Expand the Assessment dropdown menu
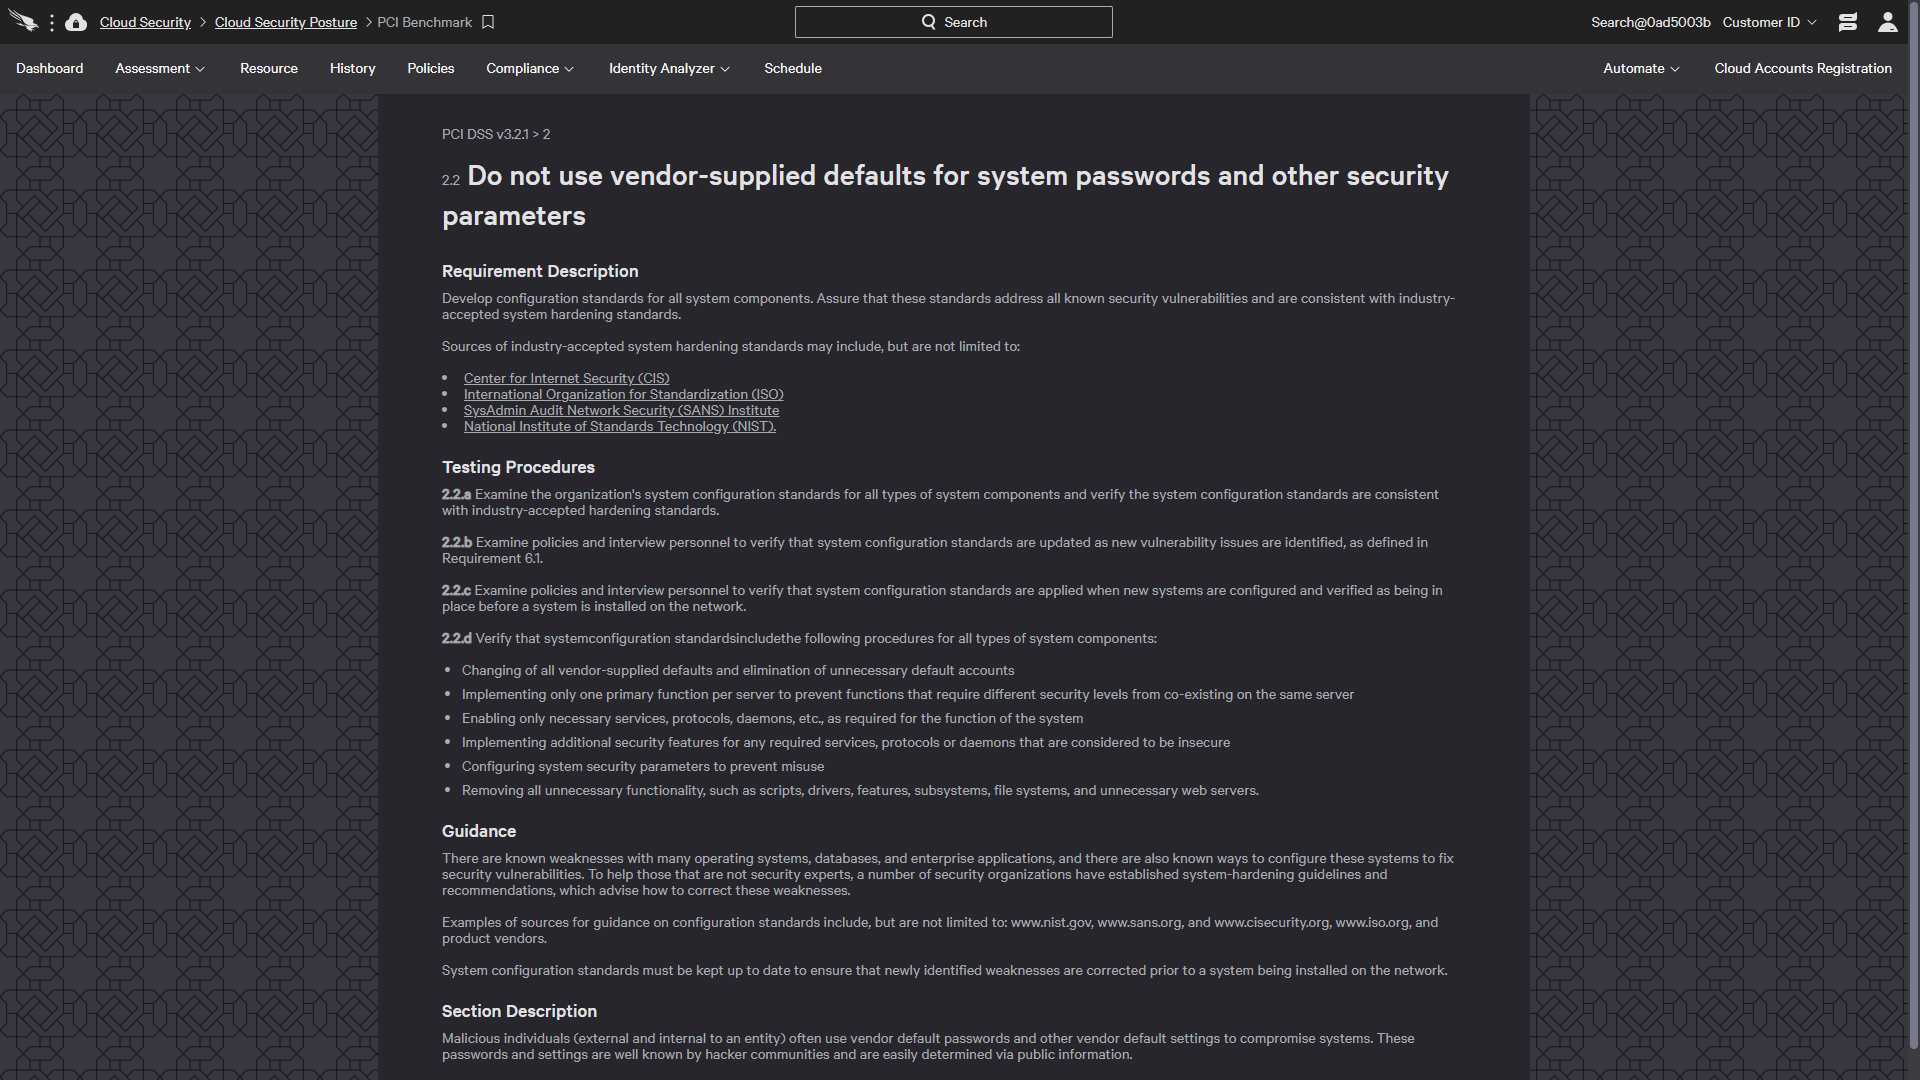This screenshot has height=1080, width=1920. pos(158,67)
